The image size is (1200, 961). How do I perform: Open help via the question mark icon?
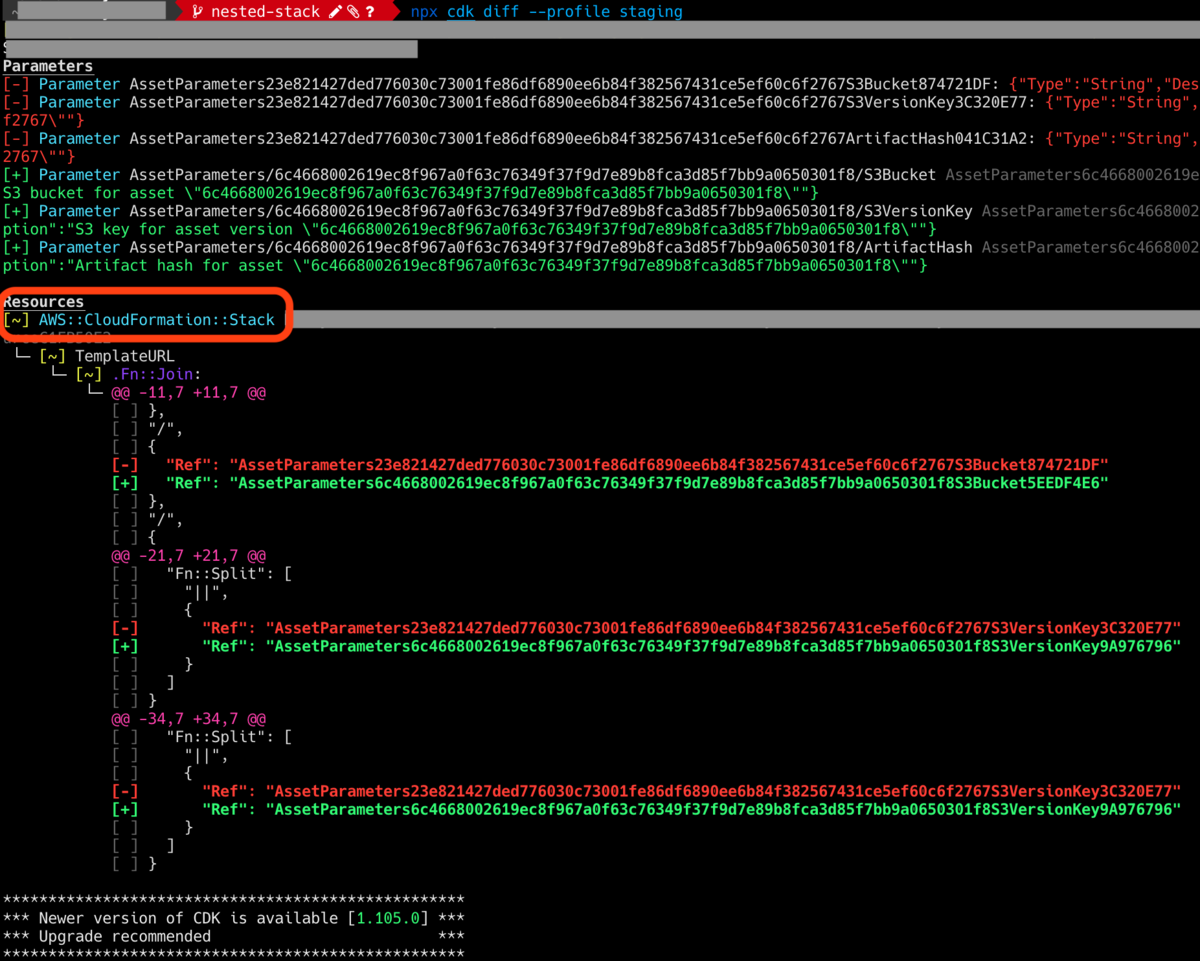tap(370, 11)
